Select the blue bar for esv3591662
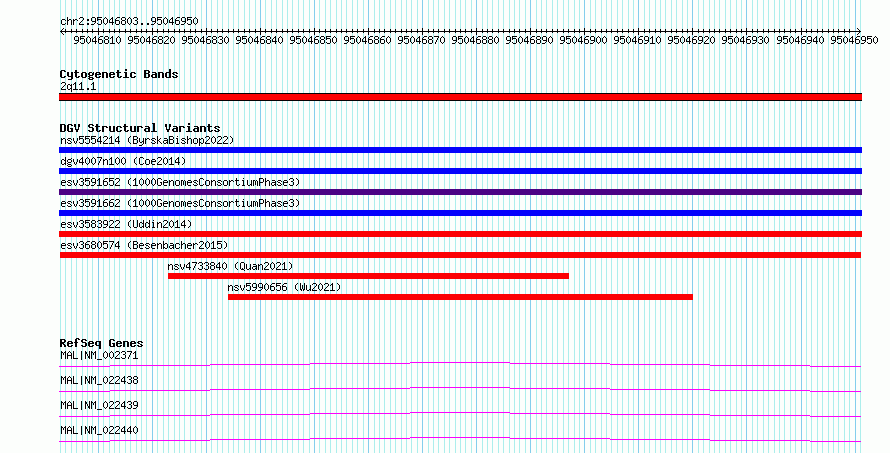Image resolution: width=890 pixels, height=453 pixels. coord(460,213)
